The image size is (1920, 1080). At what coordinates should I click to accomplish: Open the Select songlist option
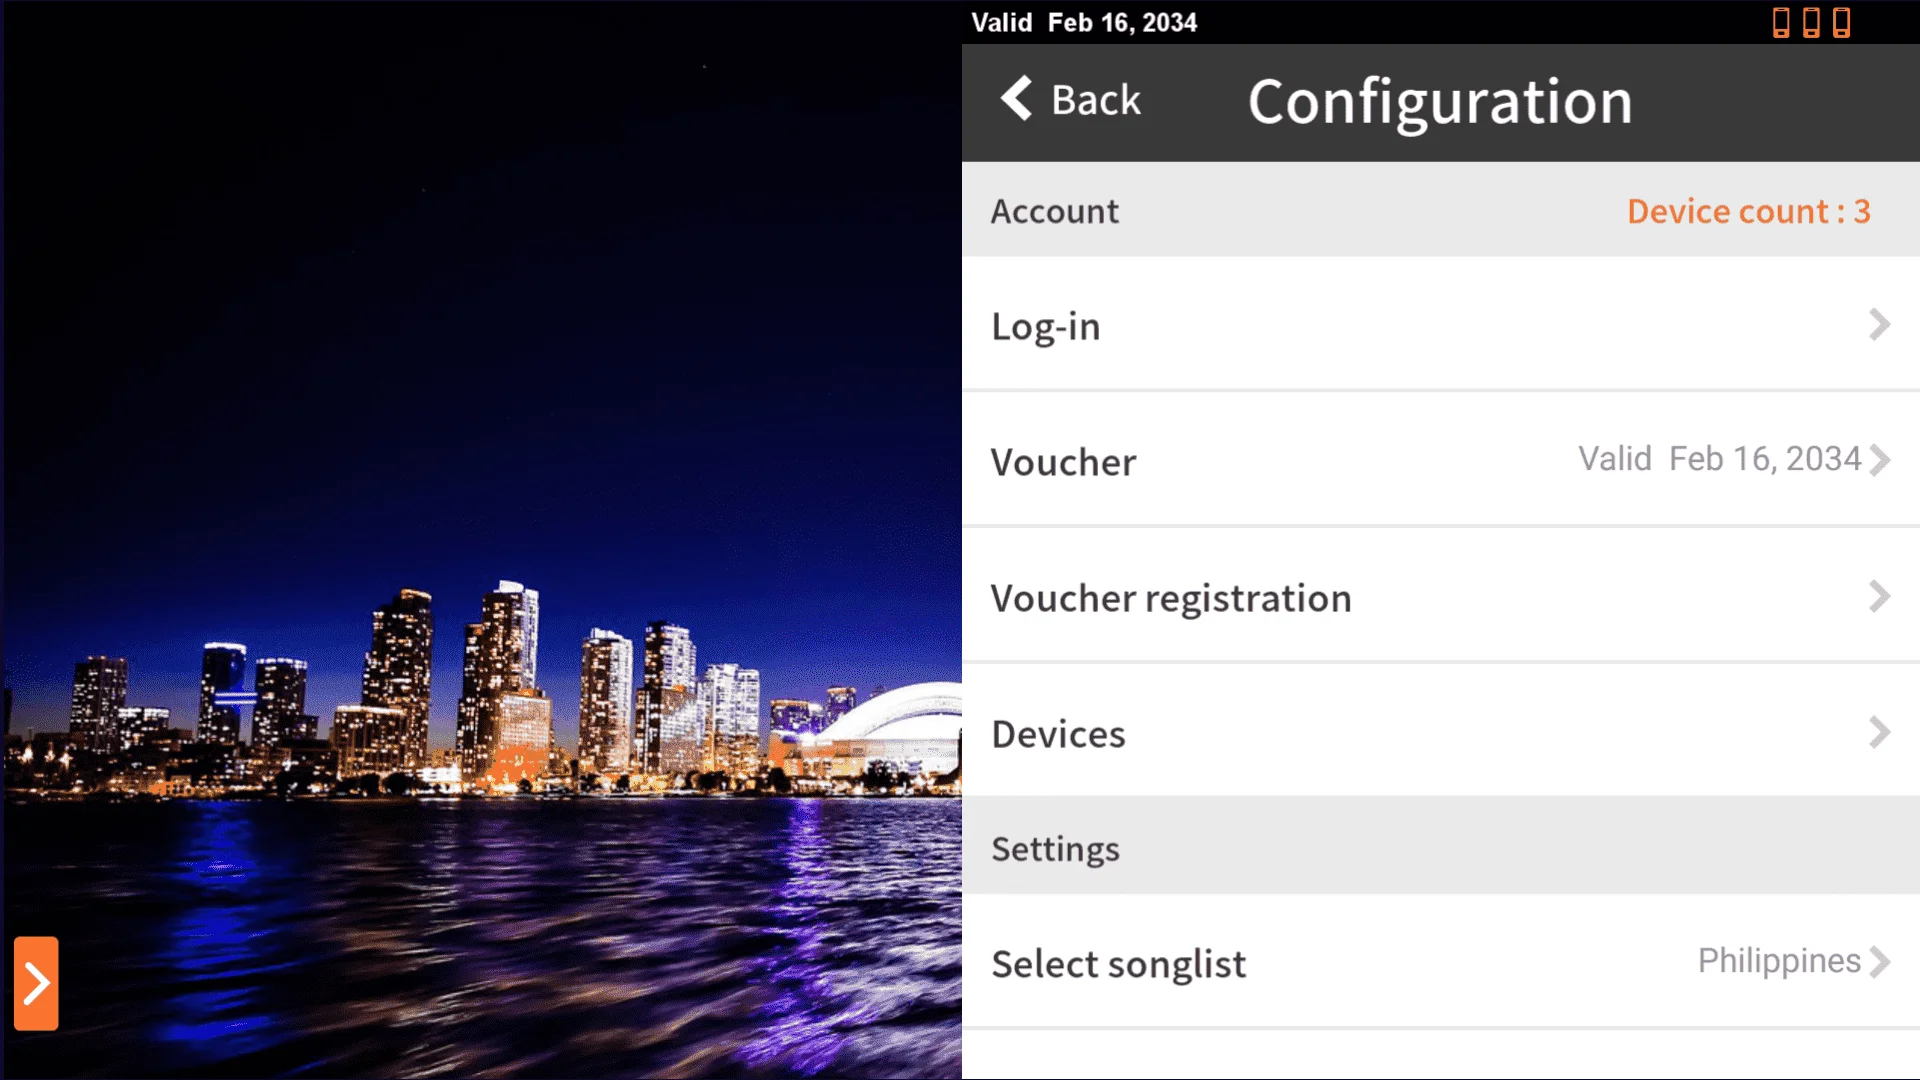pyautogui.click(x=1441, y=962)
